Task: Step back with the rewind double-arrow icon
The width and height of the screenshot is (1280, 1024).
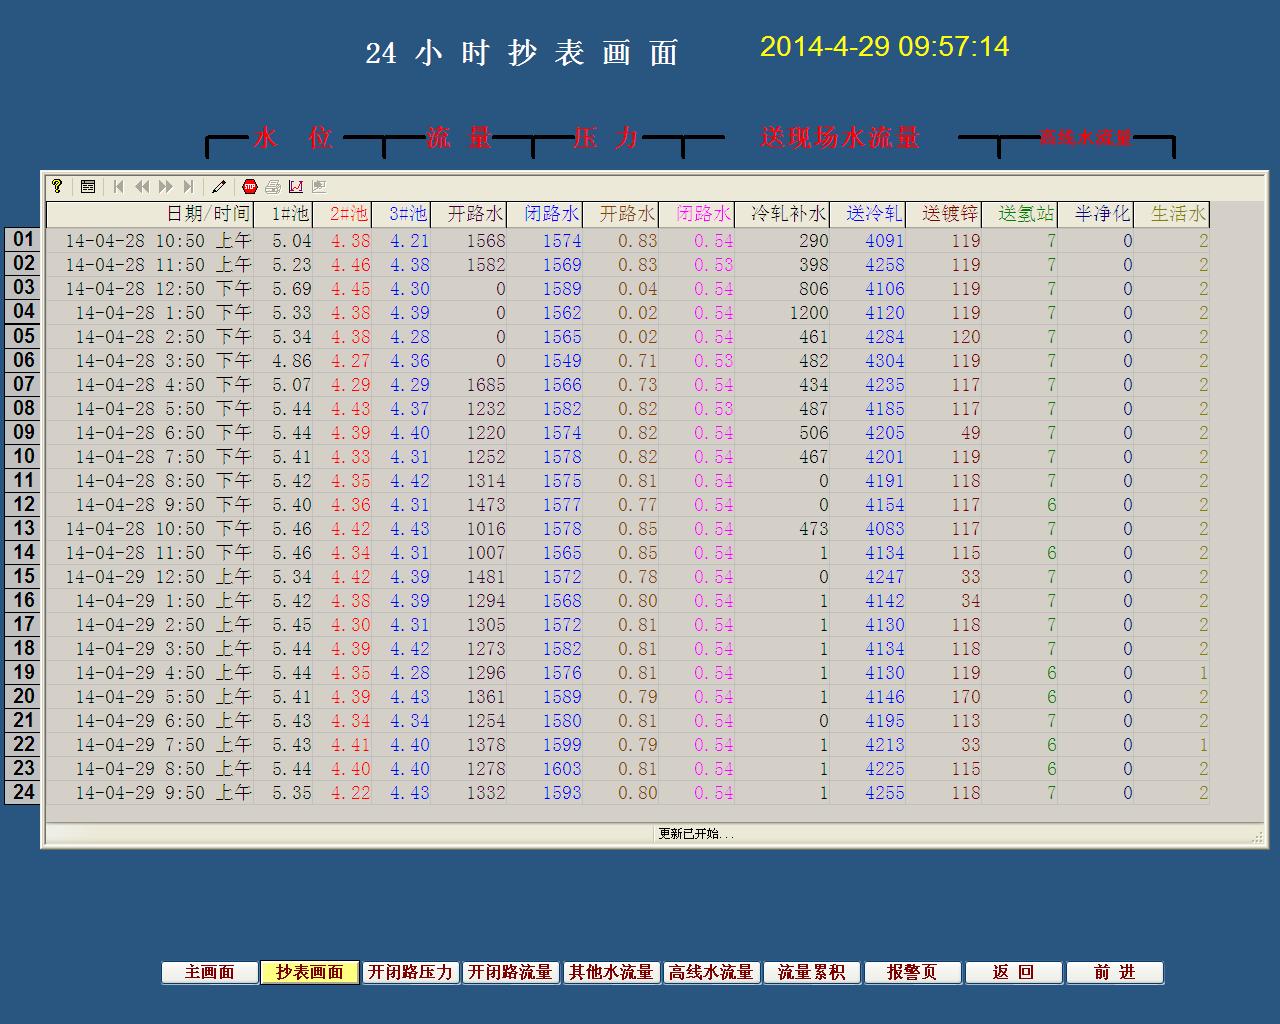Action: click(x=142, y=186)
